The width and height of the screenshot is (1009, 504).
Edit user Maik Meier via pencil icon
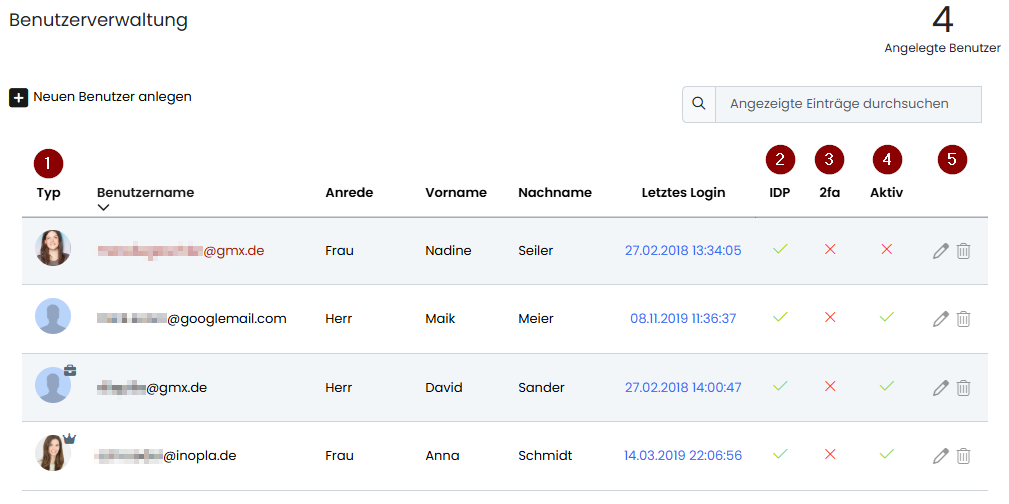point(940,319)
